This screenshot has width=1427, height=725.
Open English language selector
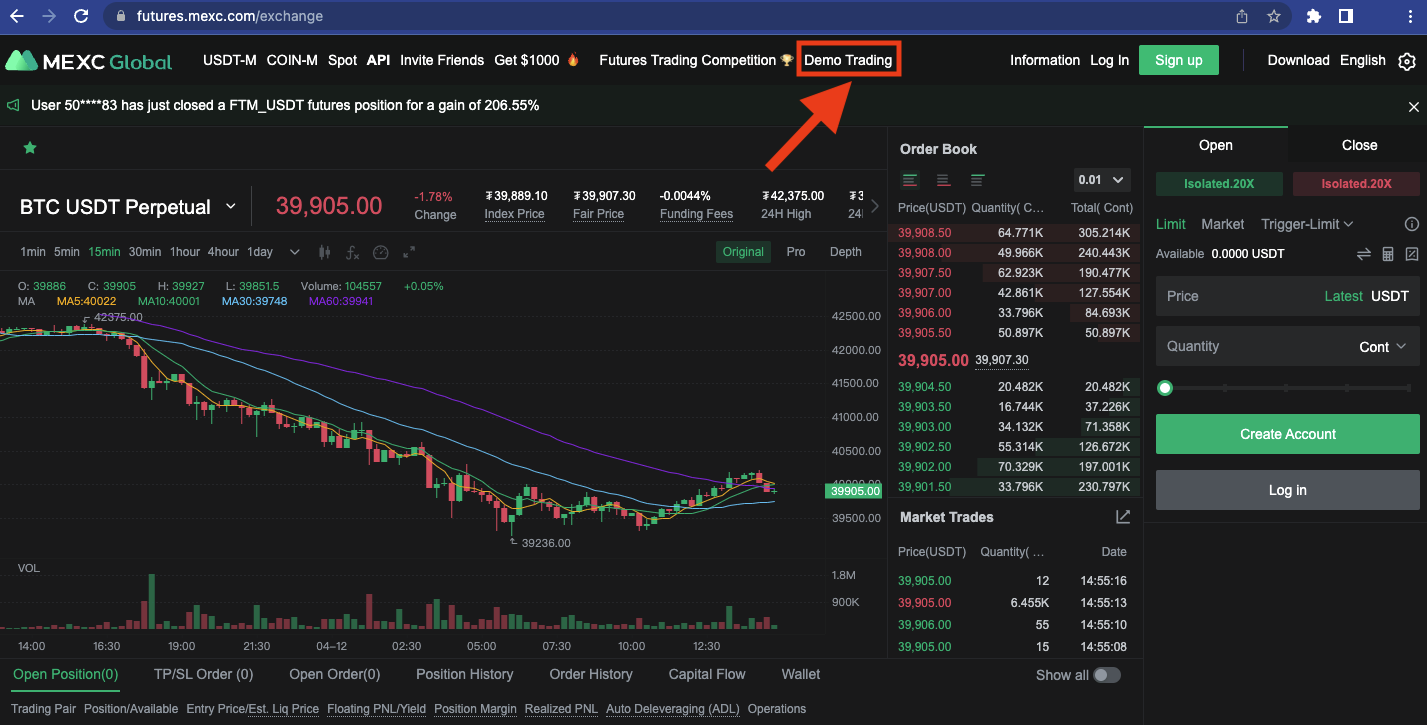click(x=1363, y=60)
